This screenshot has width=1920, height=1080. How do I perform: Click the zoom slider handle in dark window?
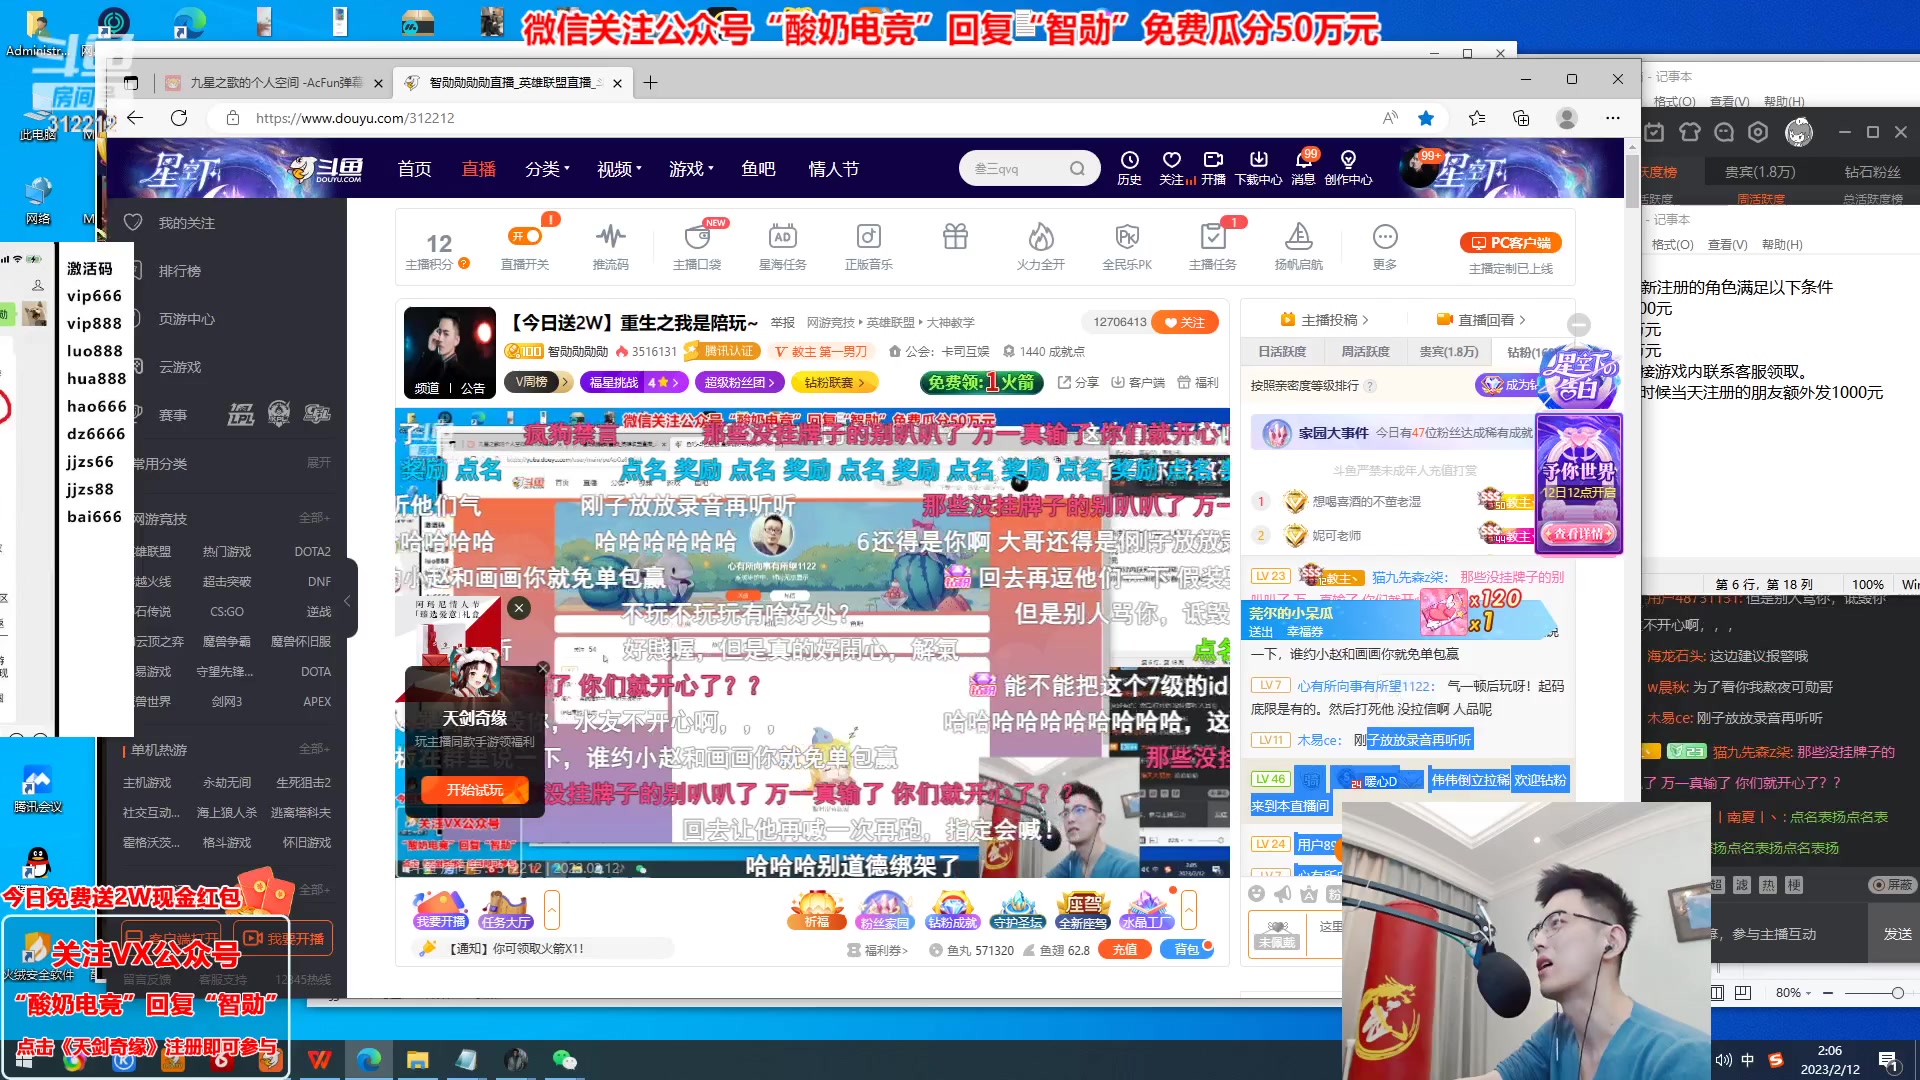pos(1897,993)
